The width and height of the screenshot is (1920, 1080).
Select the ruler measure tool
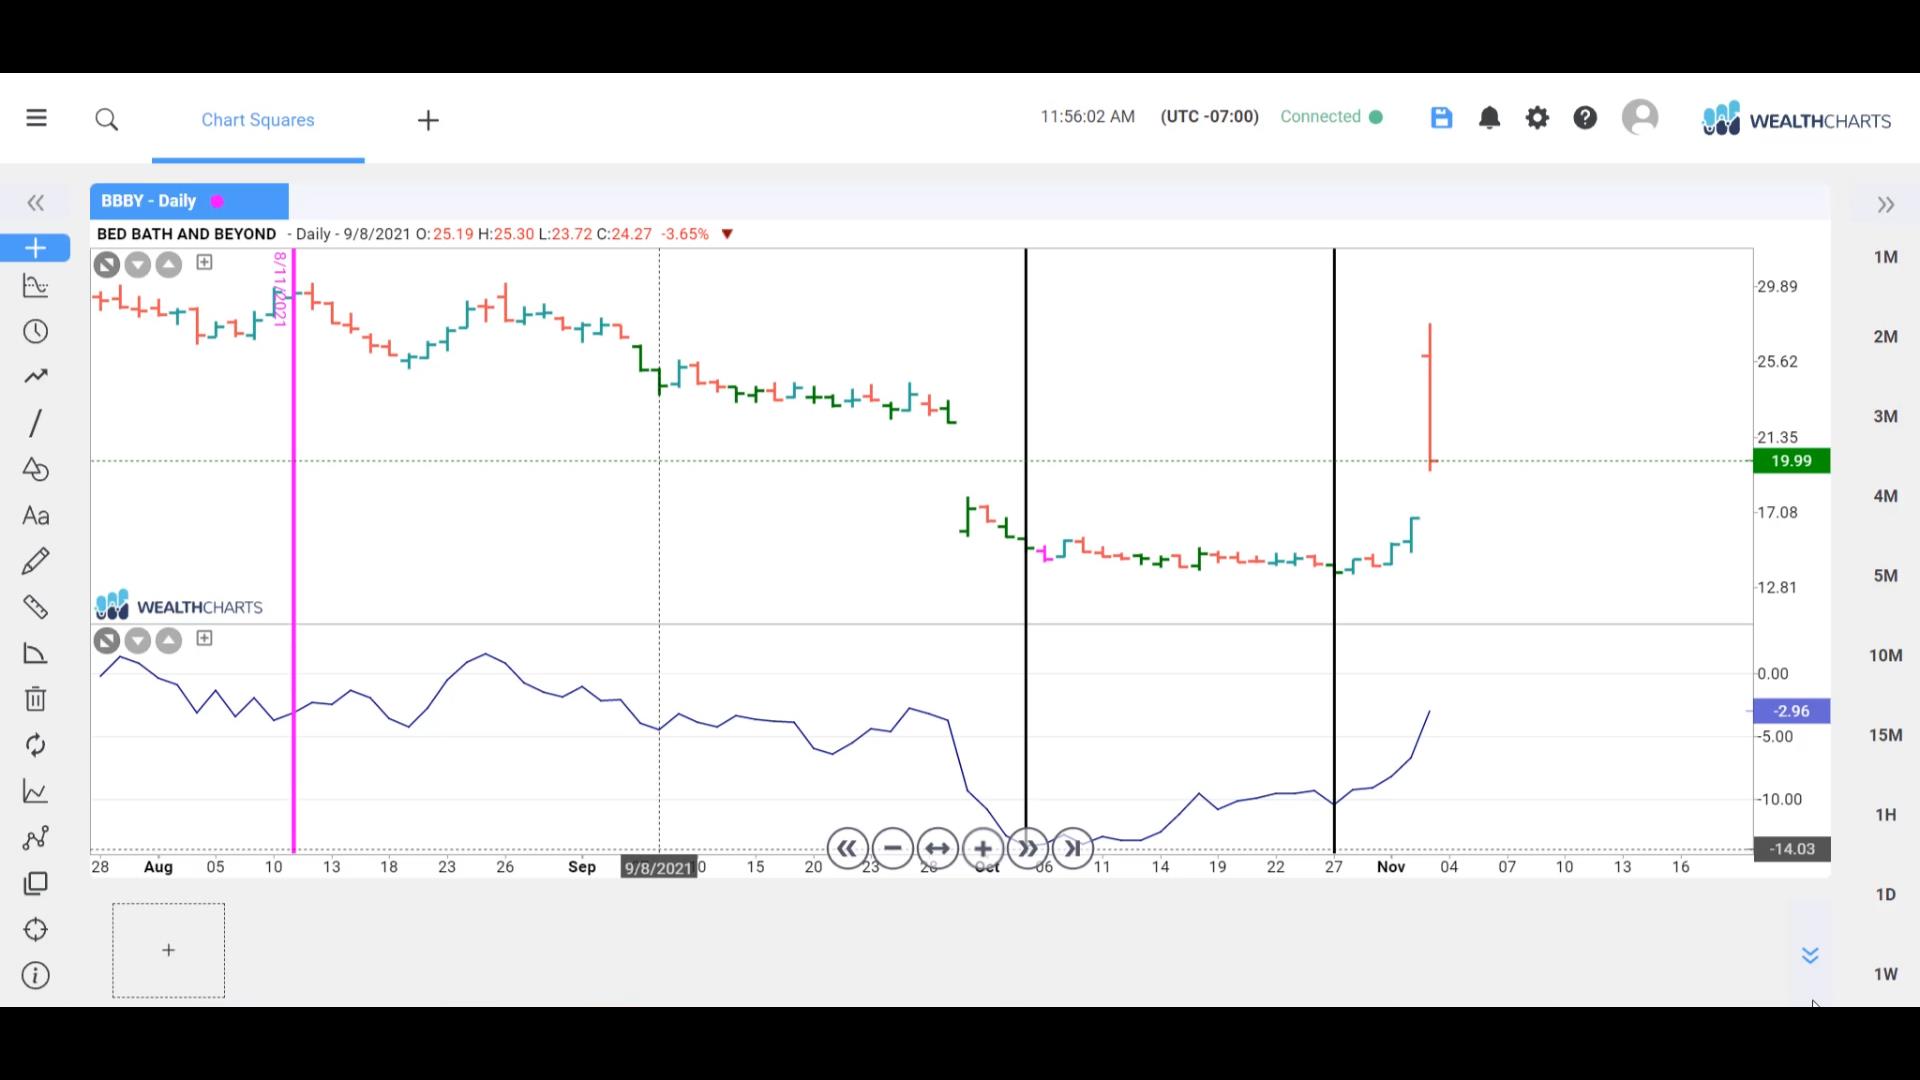35,607
